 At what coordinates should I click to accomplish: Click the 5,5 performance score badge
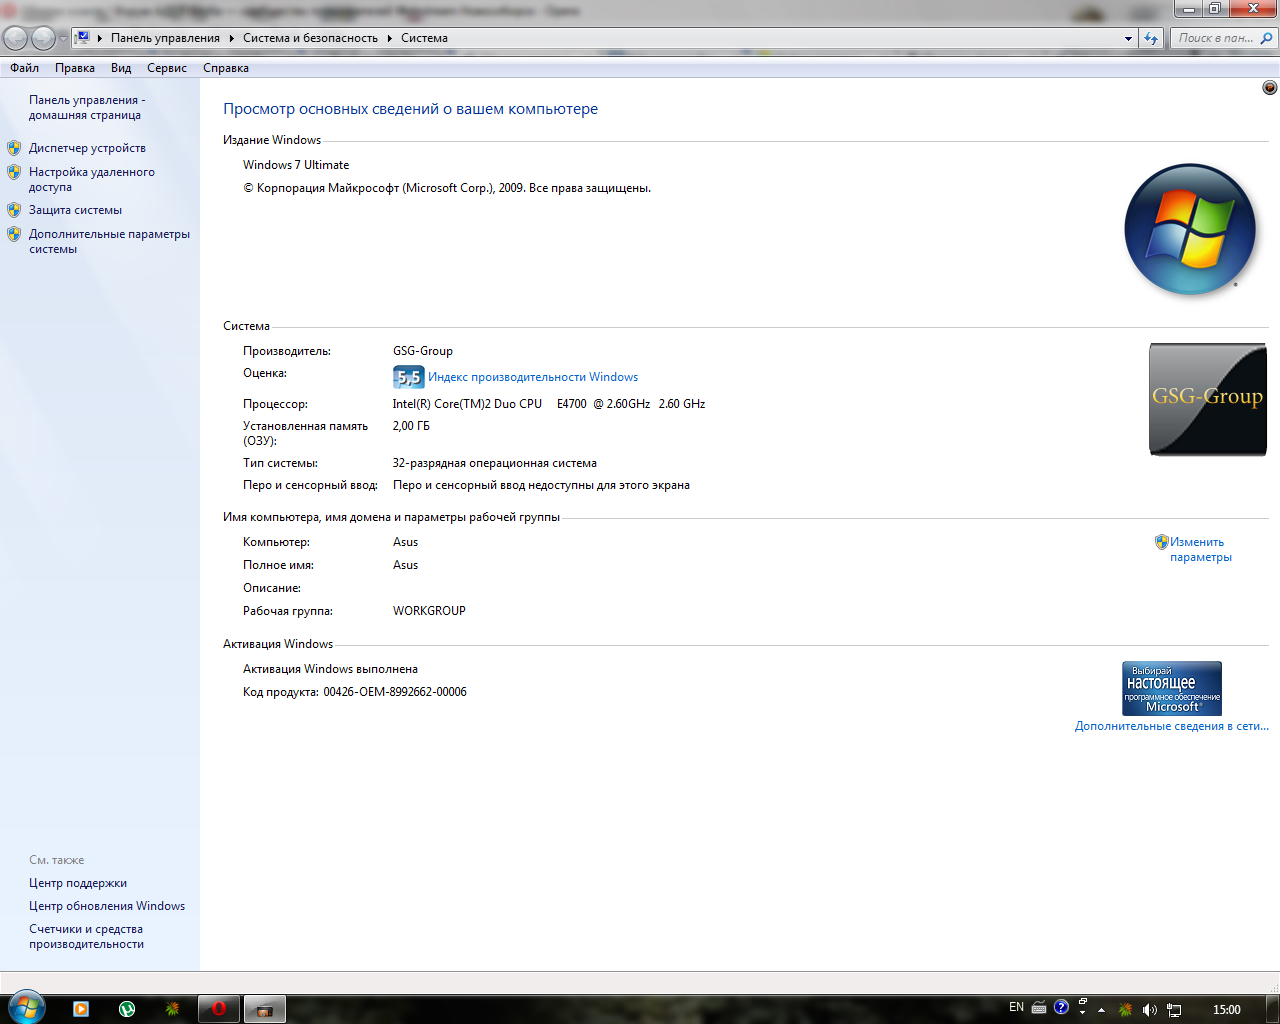click(409, 377)
